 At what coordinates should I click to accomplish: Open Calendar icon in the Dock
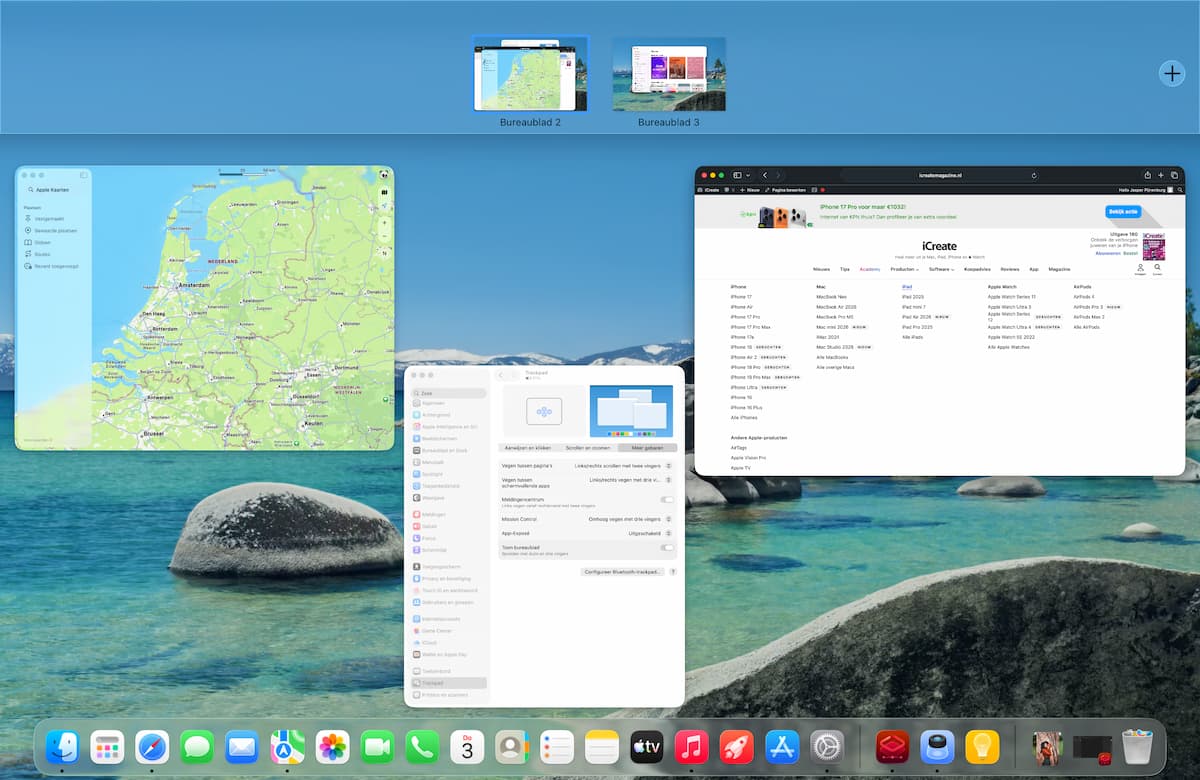click(x=467, y=747)
